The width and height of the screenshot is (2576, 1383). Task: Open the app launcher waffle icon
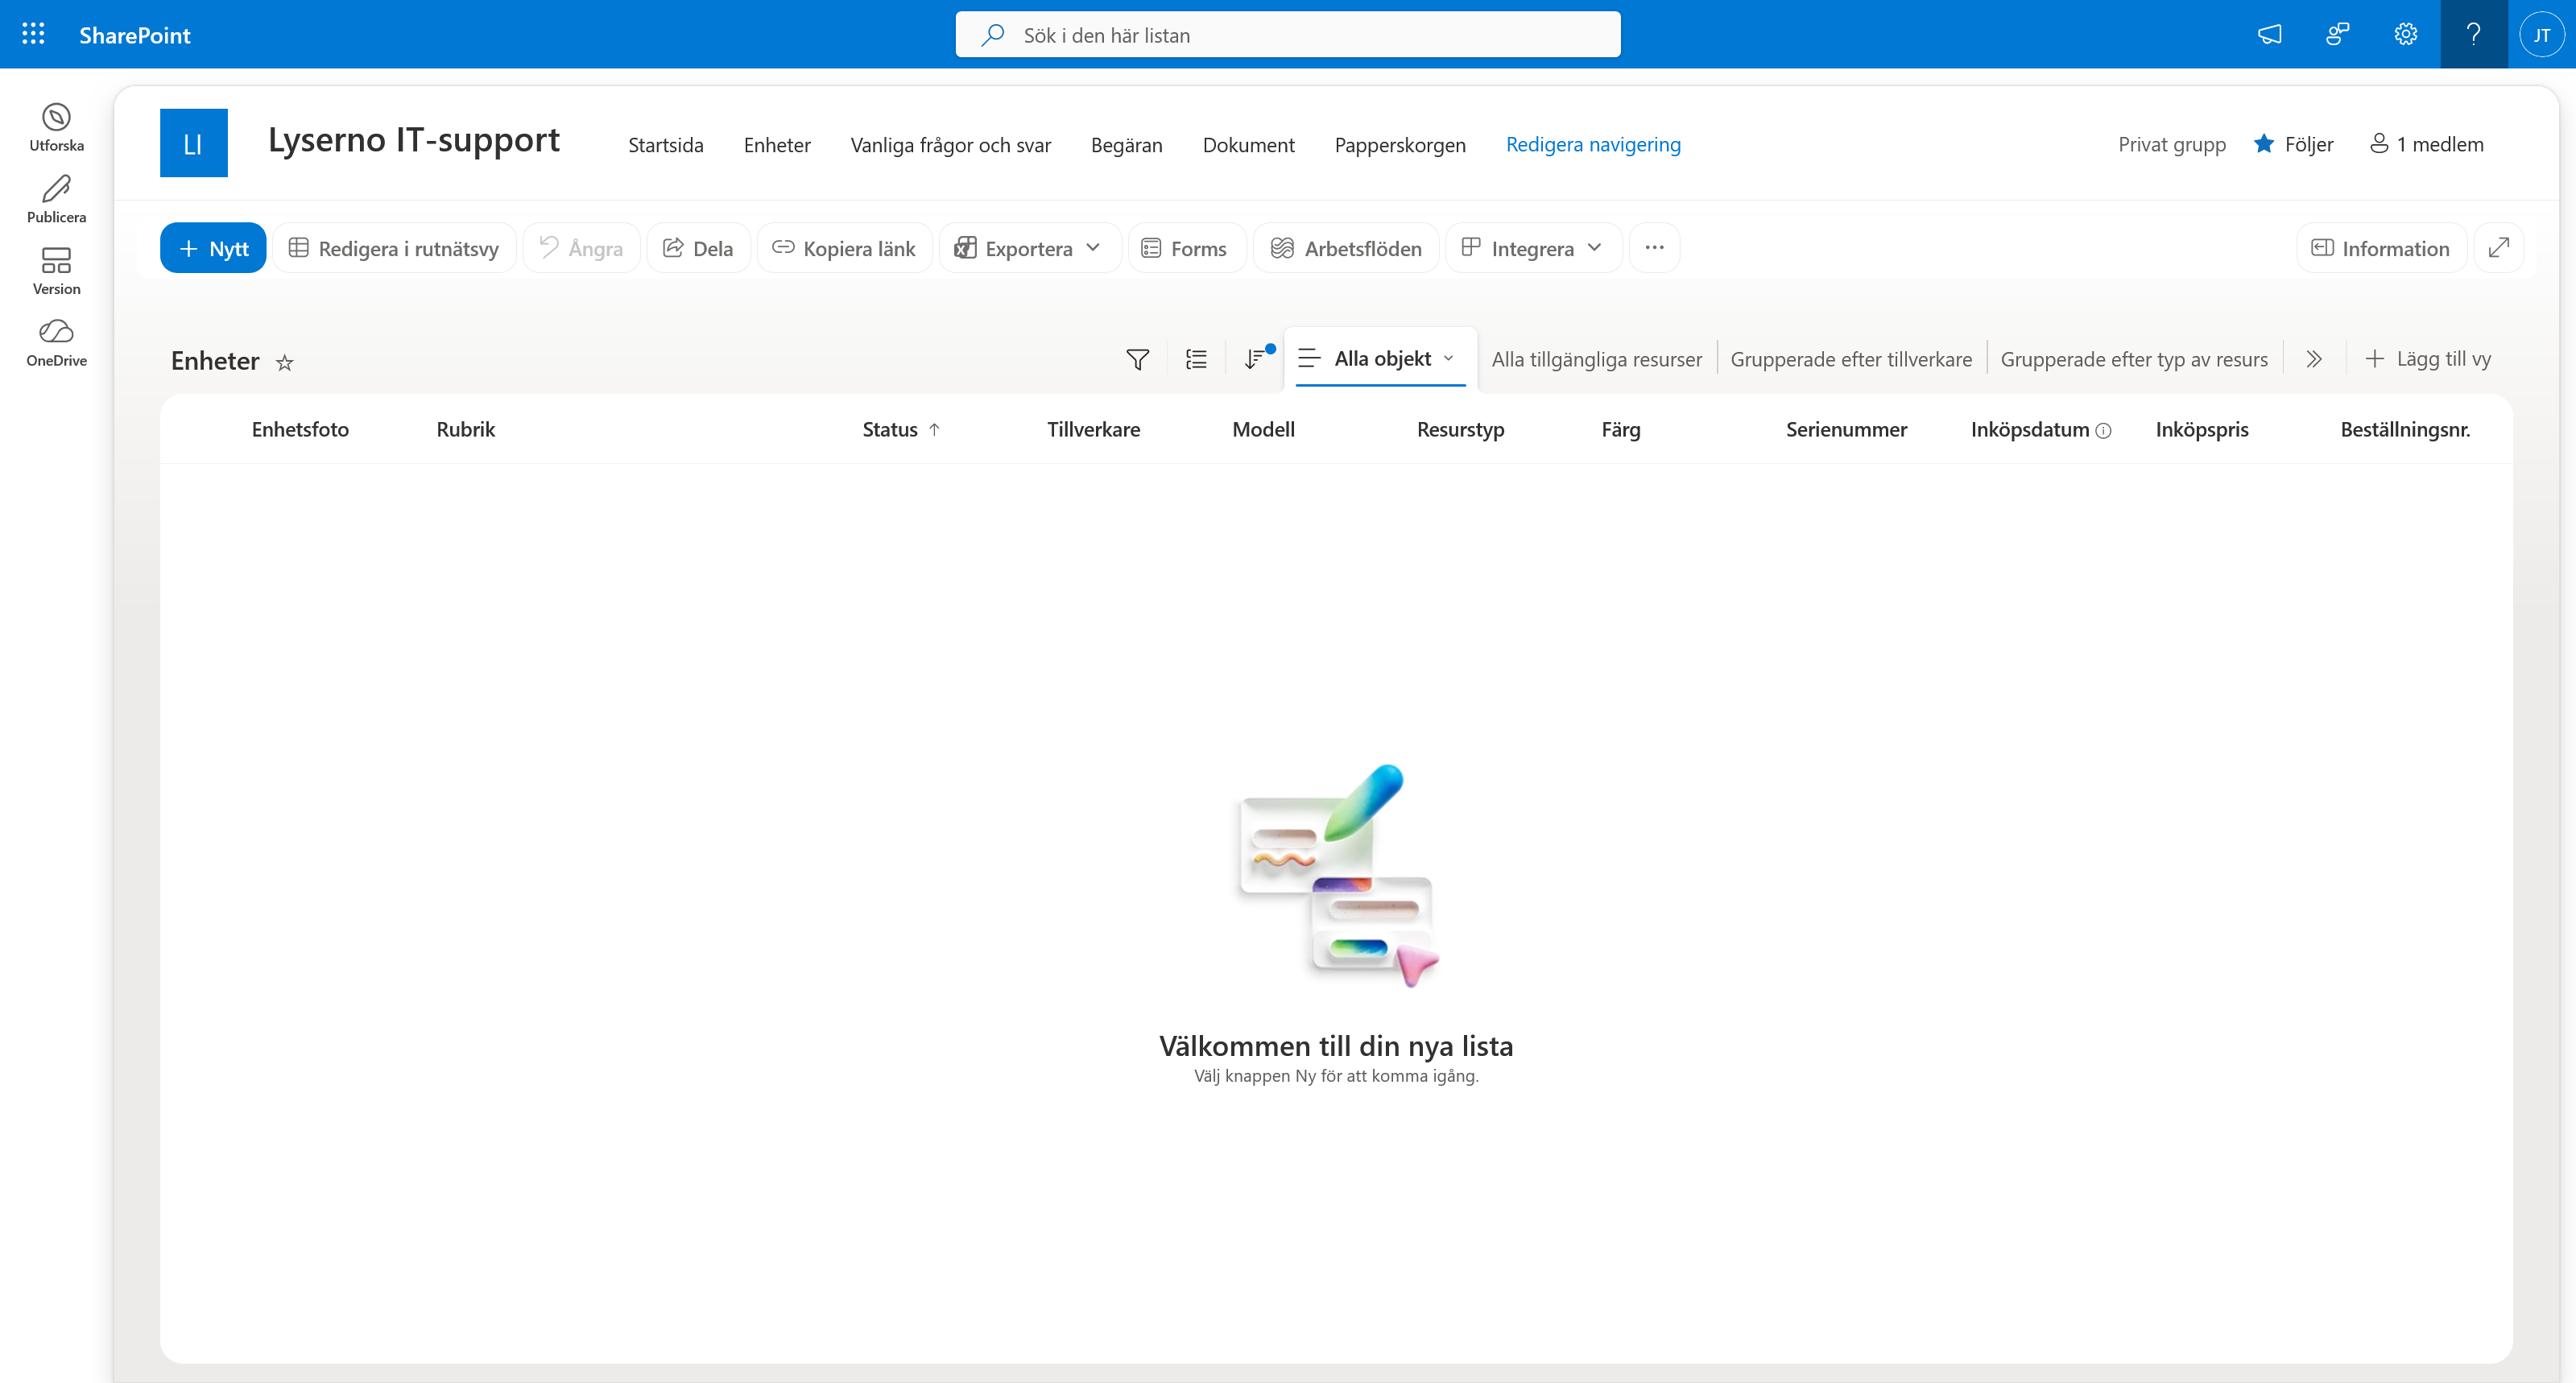(x=33, y=34)
